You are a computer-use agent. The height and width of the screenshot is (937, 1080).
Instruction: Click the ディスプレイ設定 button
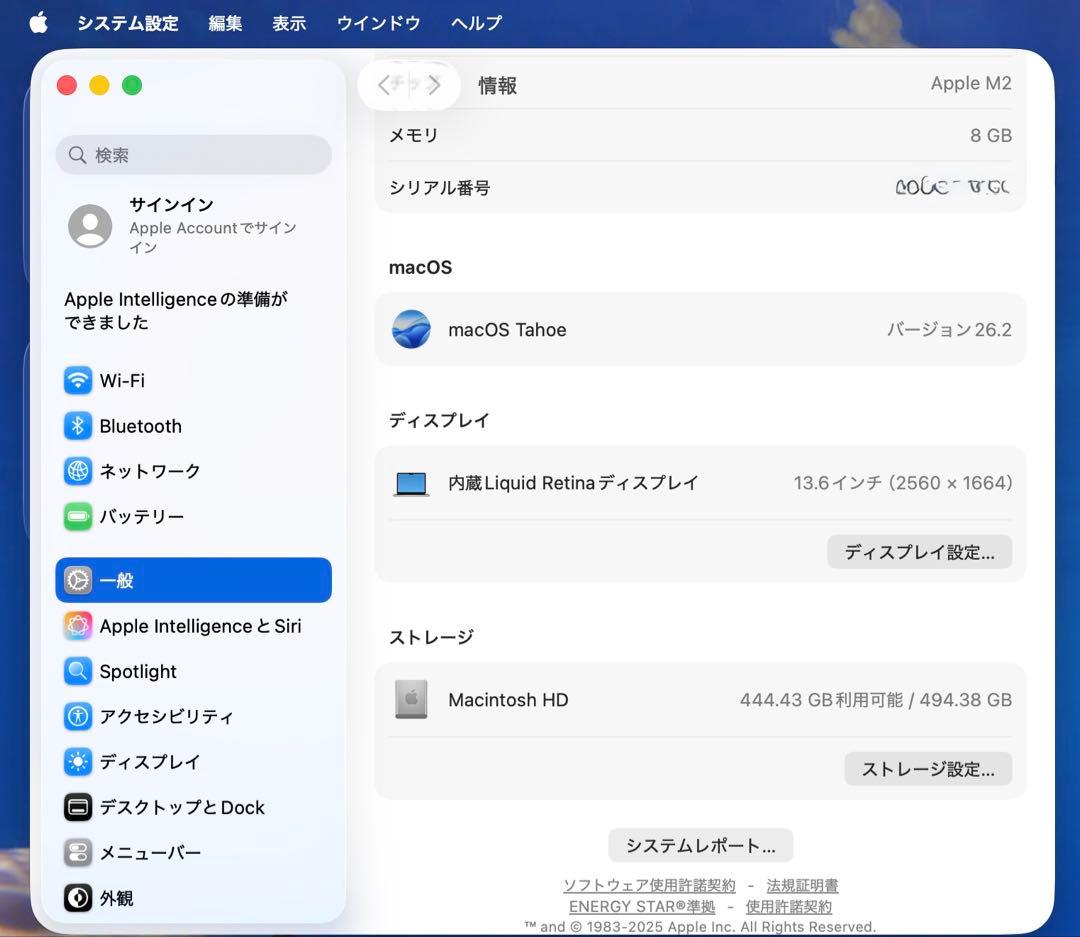tap(918, 551)
